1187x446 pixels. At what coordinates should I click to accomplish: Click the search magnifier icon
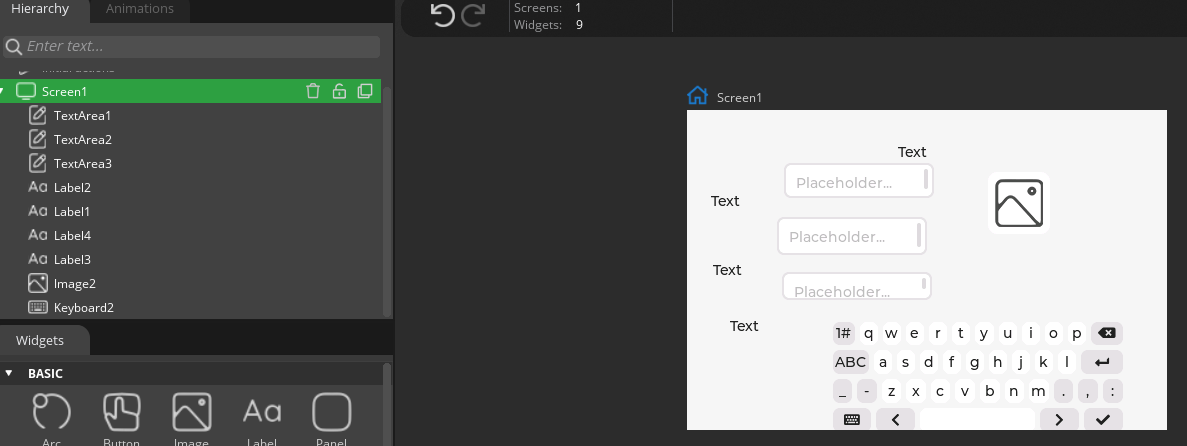(13, 47)
